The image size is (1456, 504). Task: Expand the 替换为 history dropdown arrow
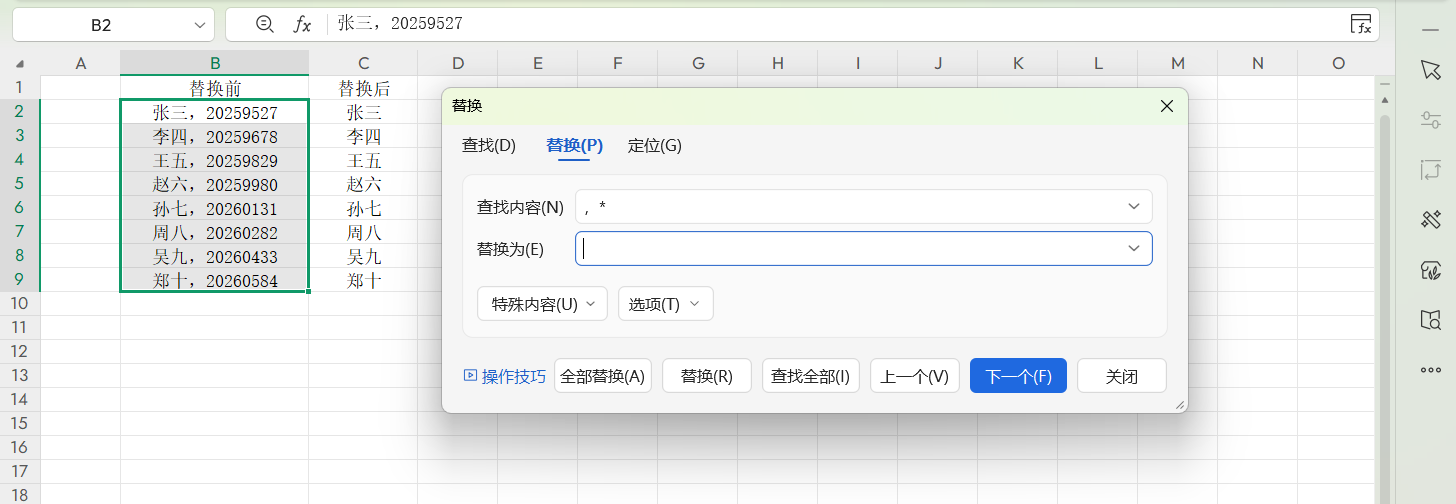click(1134, 248)
